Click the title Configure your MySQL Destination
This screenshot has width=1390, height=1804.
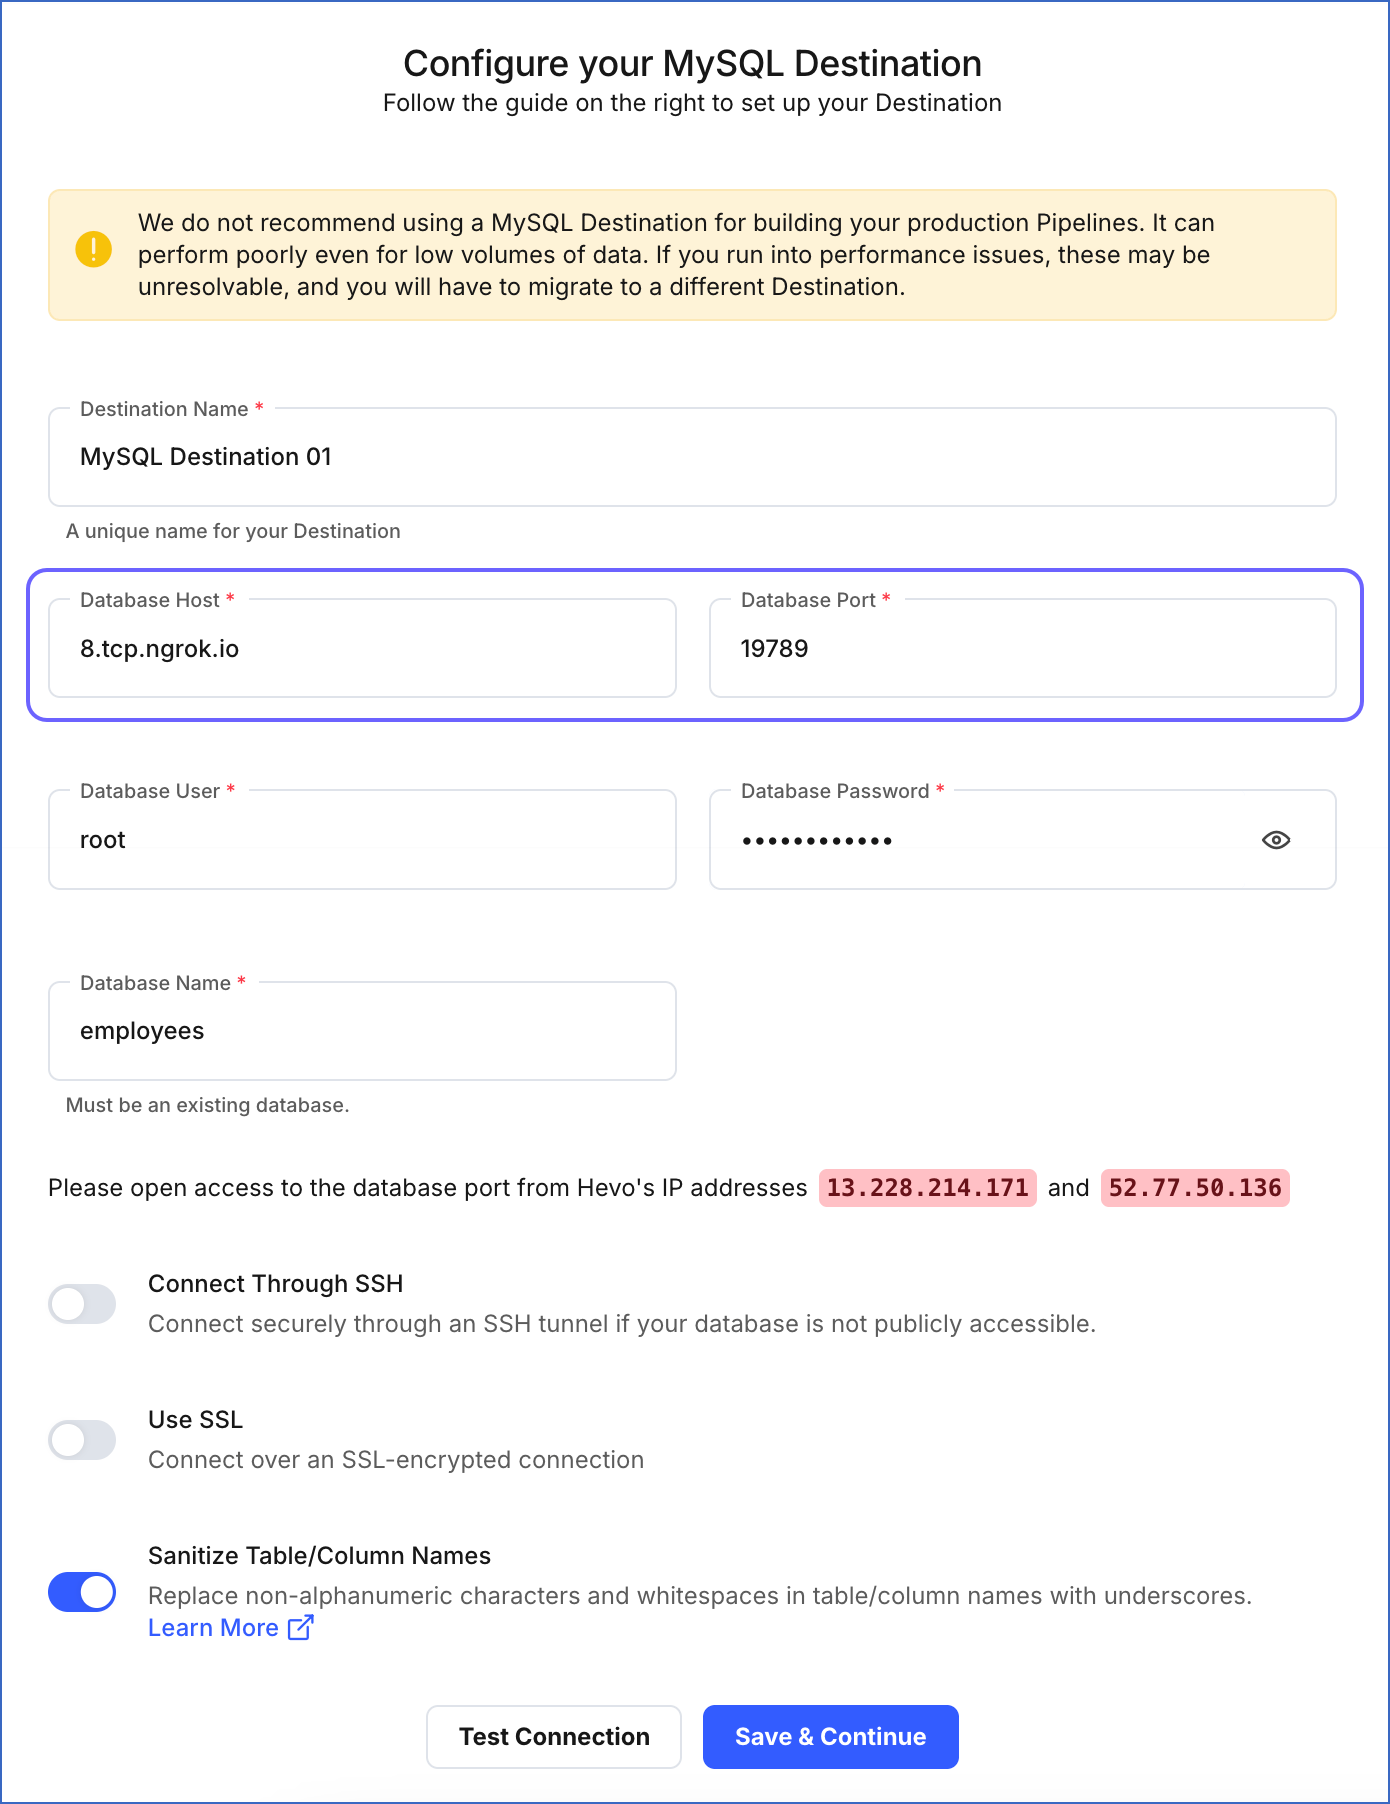pos(692,63)
